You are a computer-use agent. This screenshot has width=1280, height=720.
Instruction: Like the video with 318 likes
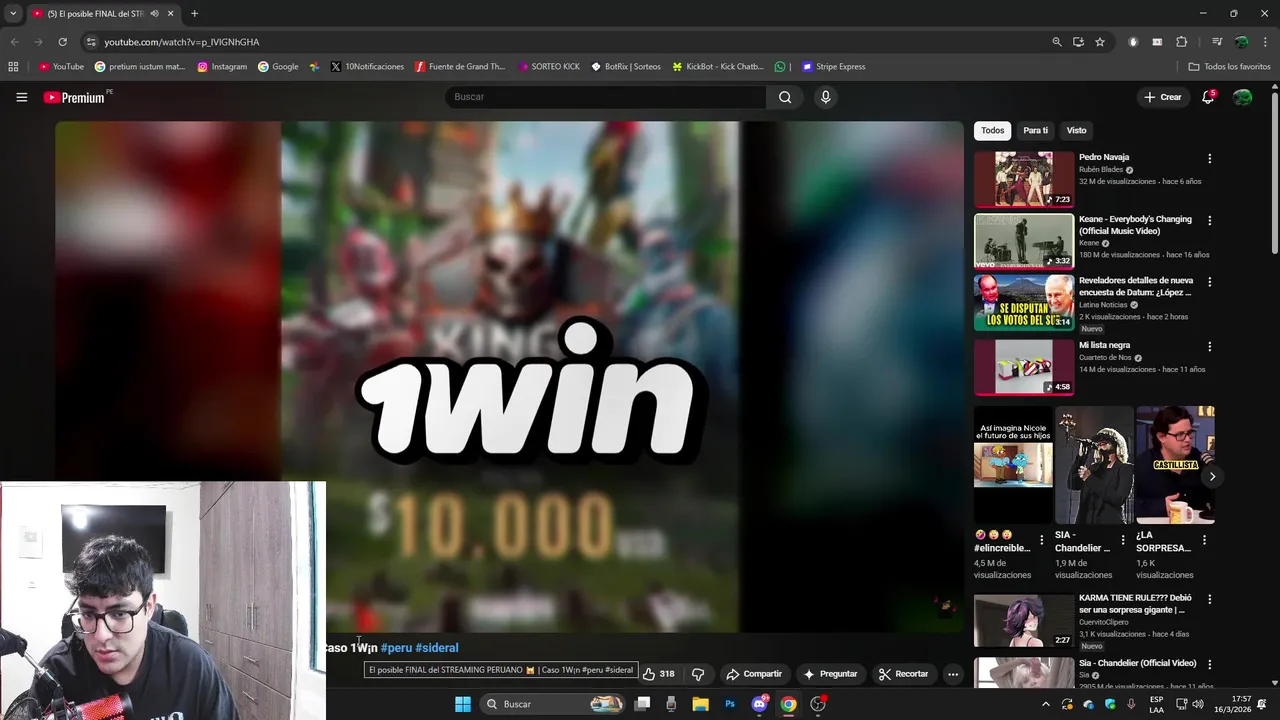tap(658, 674)
